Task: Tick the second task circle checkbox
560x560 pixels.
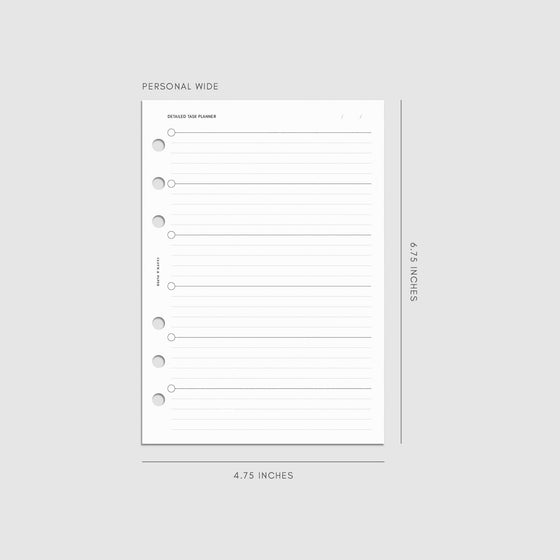Action: click(x=171, y=184)
